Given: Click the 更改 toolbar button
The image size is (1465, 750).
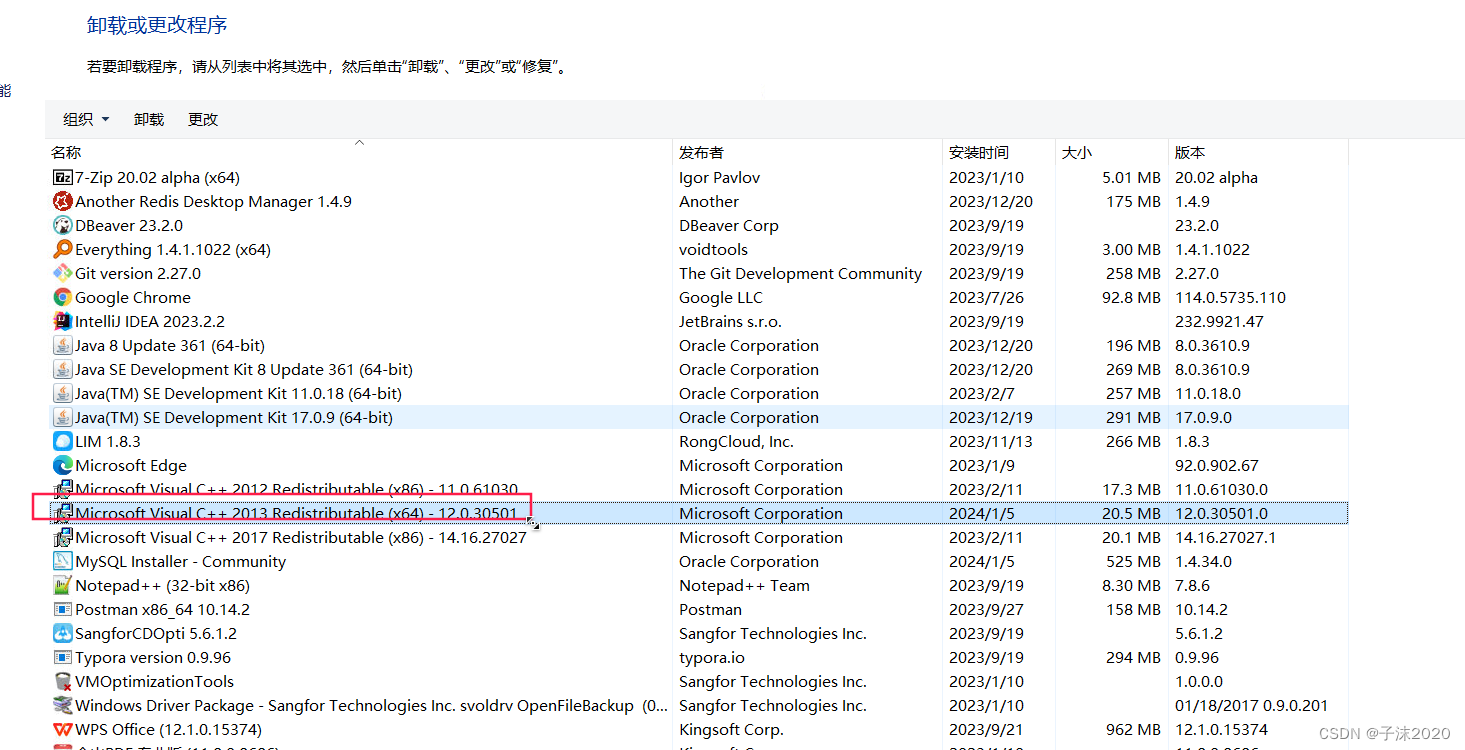Looking at the screenshot, I should (x=203, y=119).
